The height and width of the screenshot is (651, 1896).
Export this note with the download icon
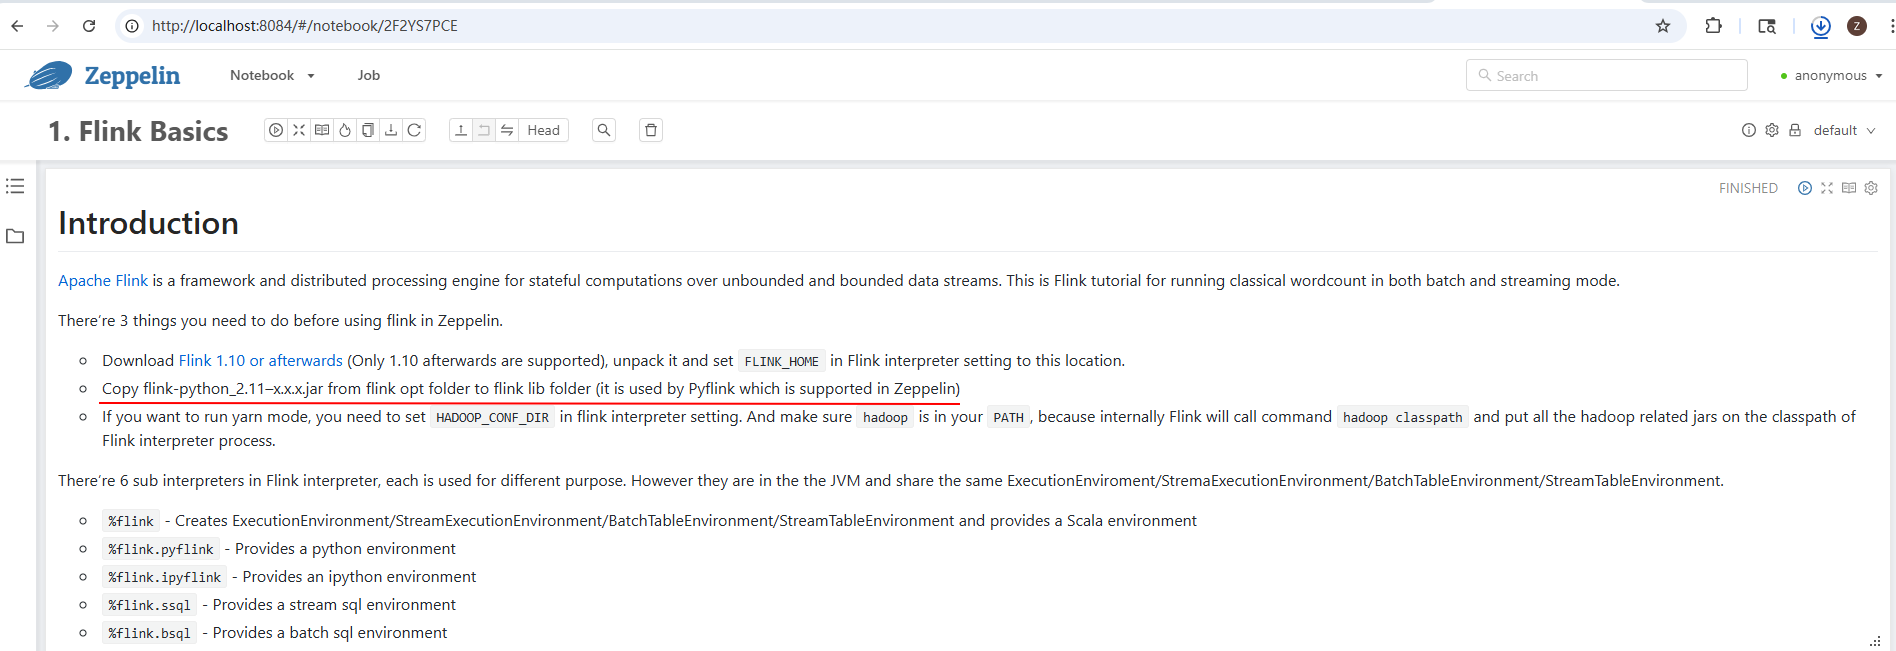click(391, 130)
